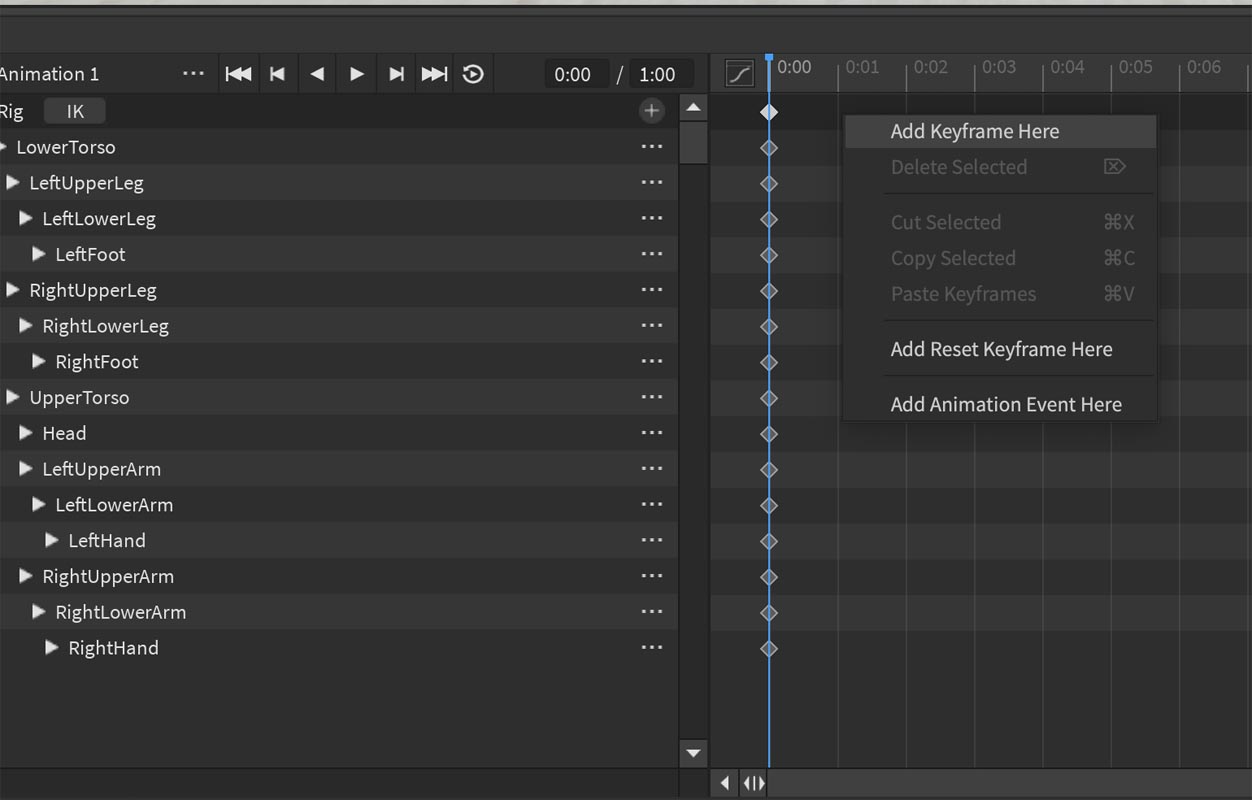1252x800 pixels.
Task: Click the scrubber handle at 0:00
Action: [x=768, y=58]
